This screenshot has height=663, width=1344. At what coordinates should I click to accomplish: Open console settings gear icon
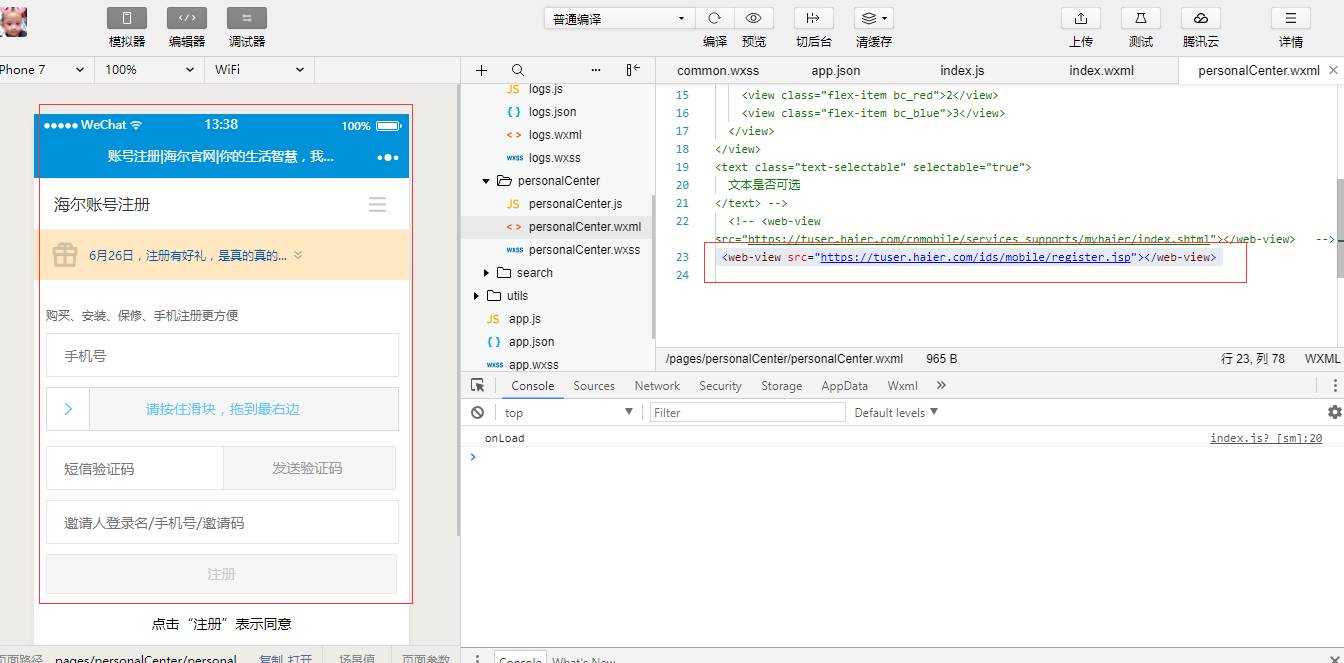coord(1334,412)
